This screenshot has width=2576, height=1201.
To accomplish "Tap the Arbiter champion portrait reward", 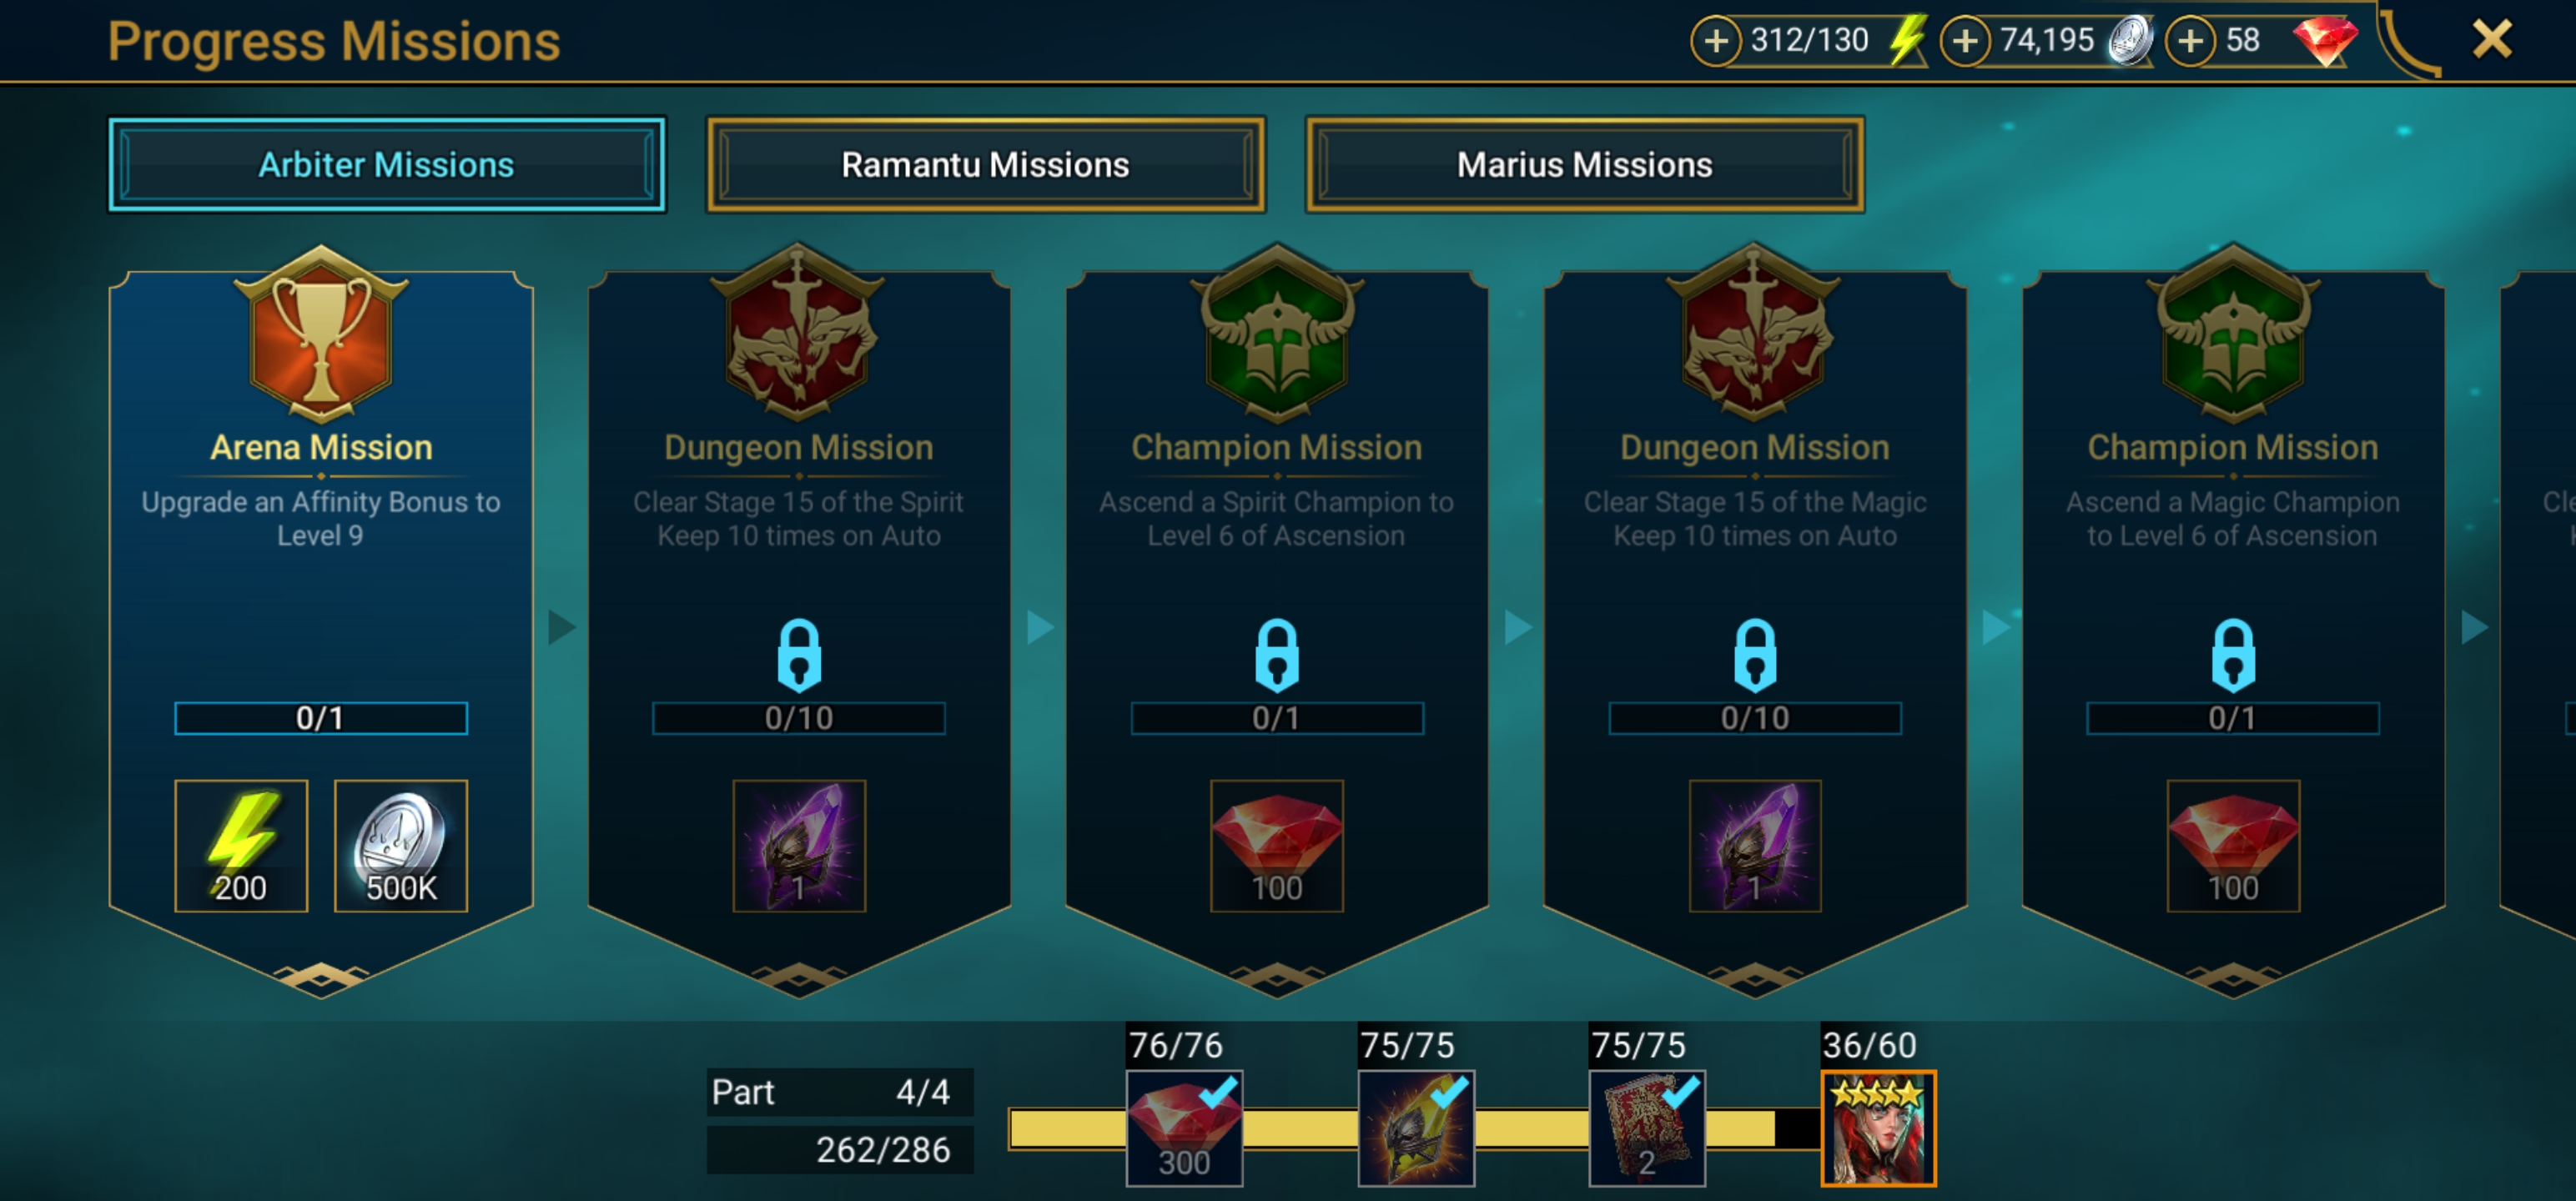I will pos(1878,1128).
